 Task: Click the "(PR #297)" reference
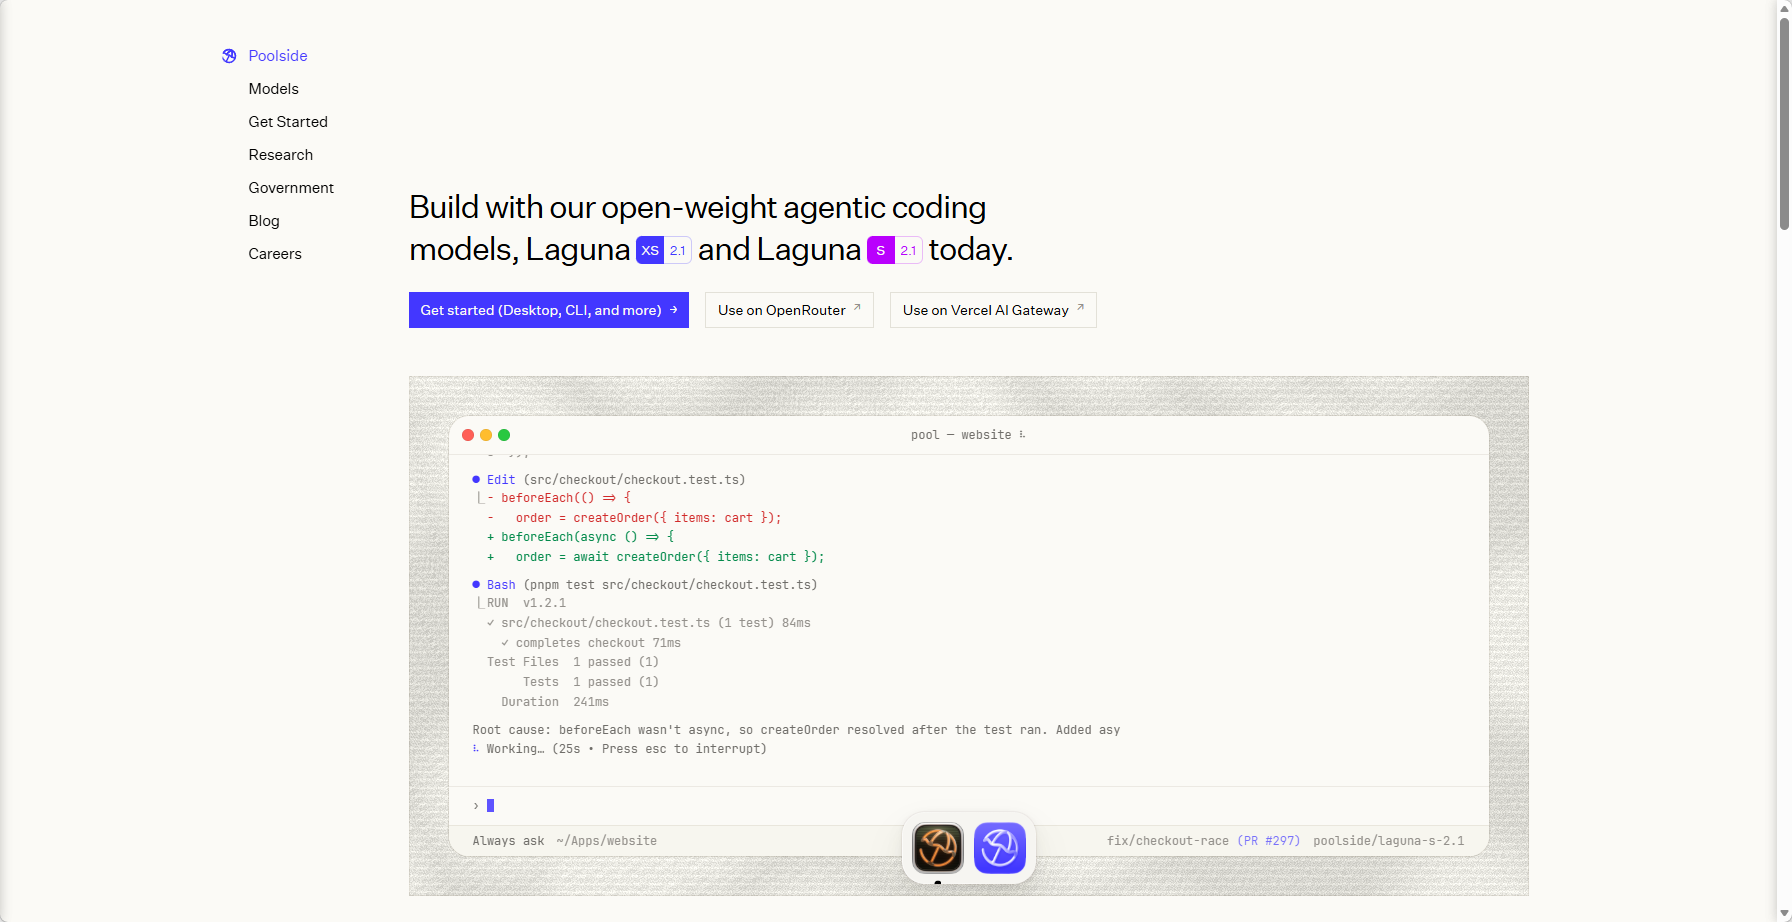tap(1269, 841)
